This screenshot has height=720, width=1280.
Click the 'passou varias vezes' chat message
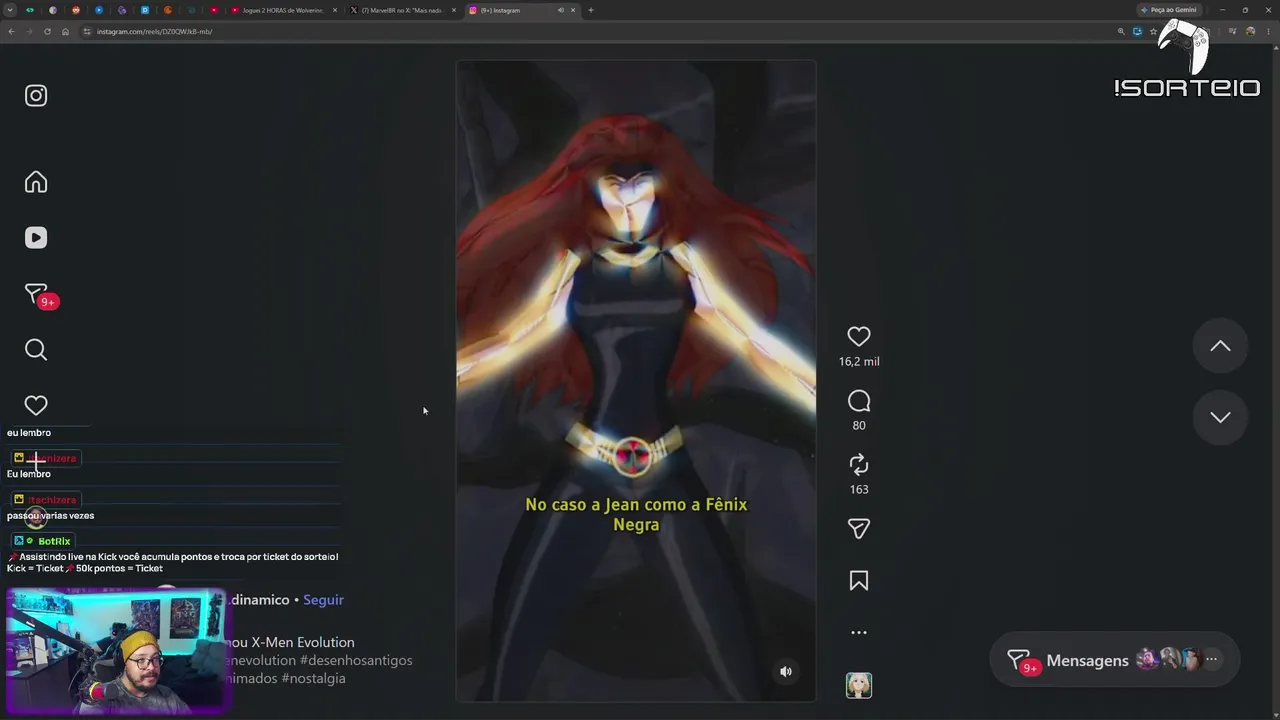tap(50, 516)
